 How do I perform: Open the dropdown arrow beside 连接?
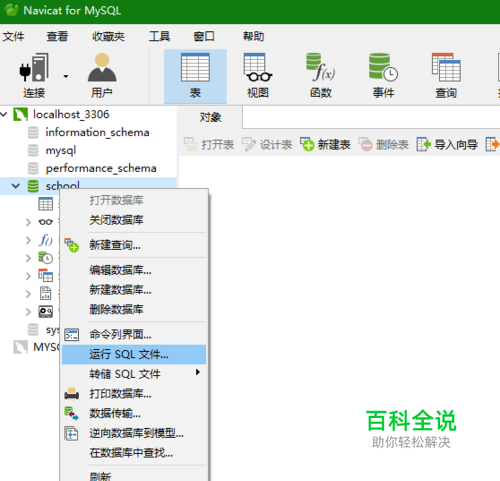click(x=66, y=76)
